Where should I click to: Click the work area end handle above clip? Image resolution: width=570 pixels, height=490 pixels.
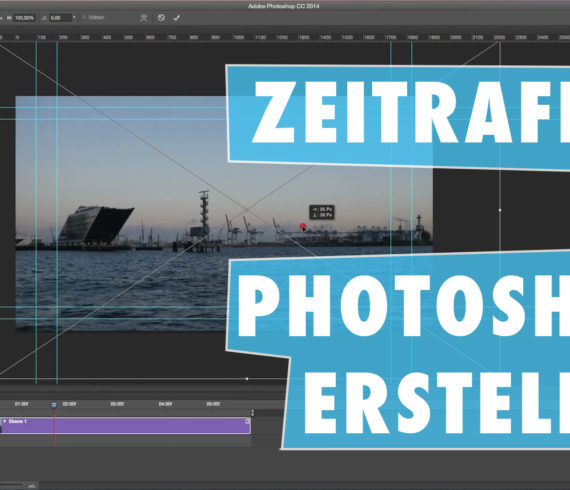click(x=253, y=412)
